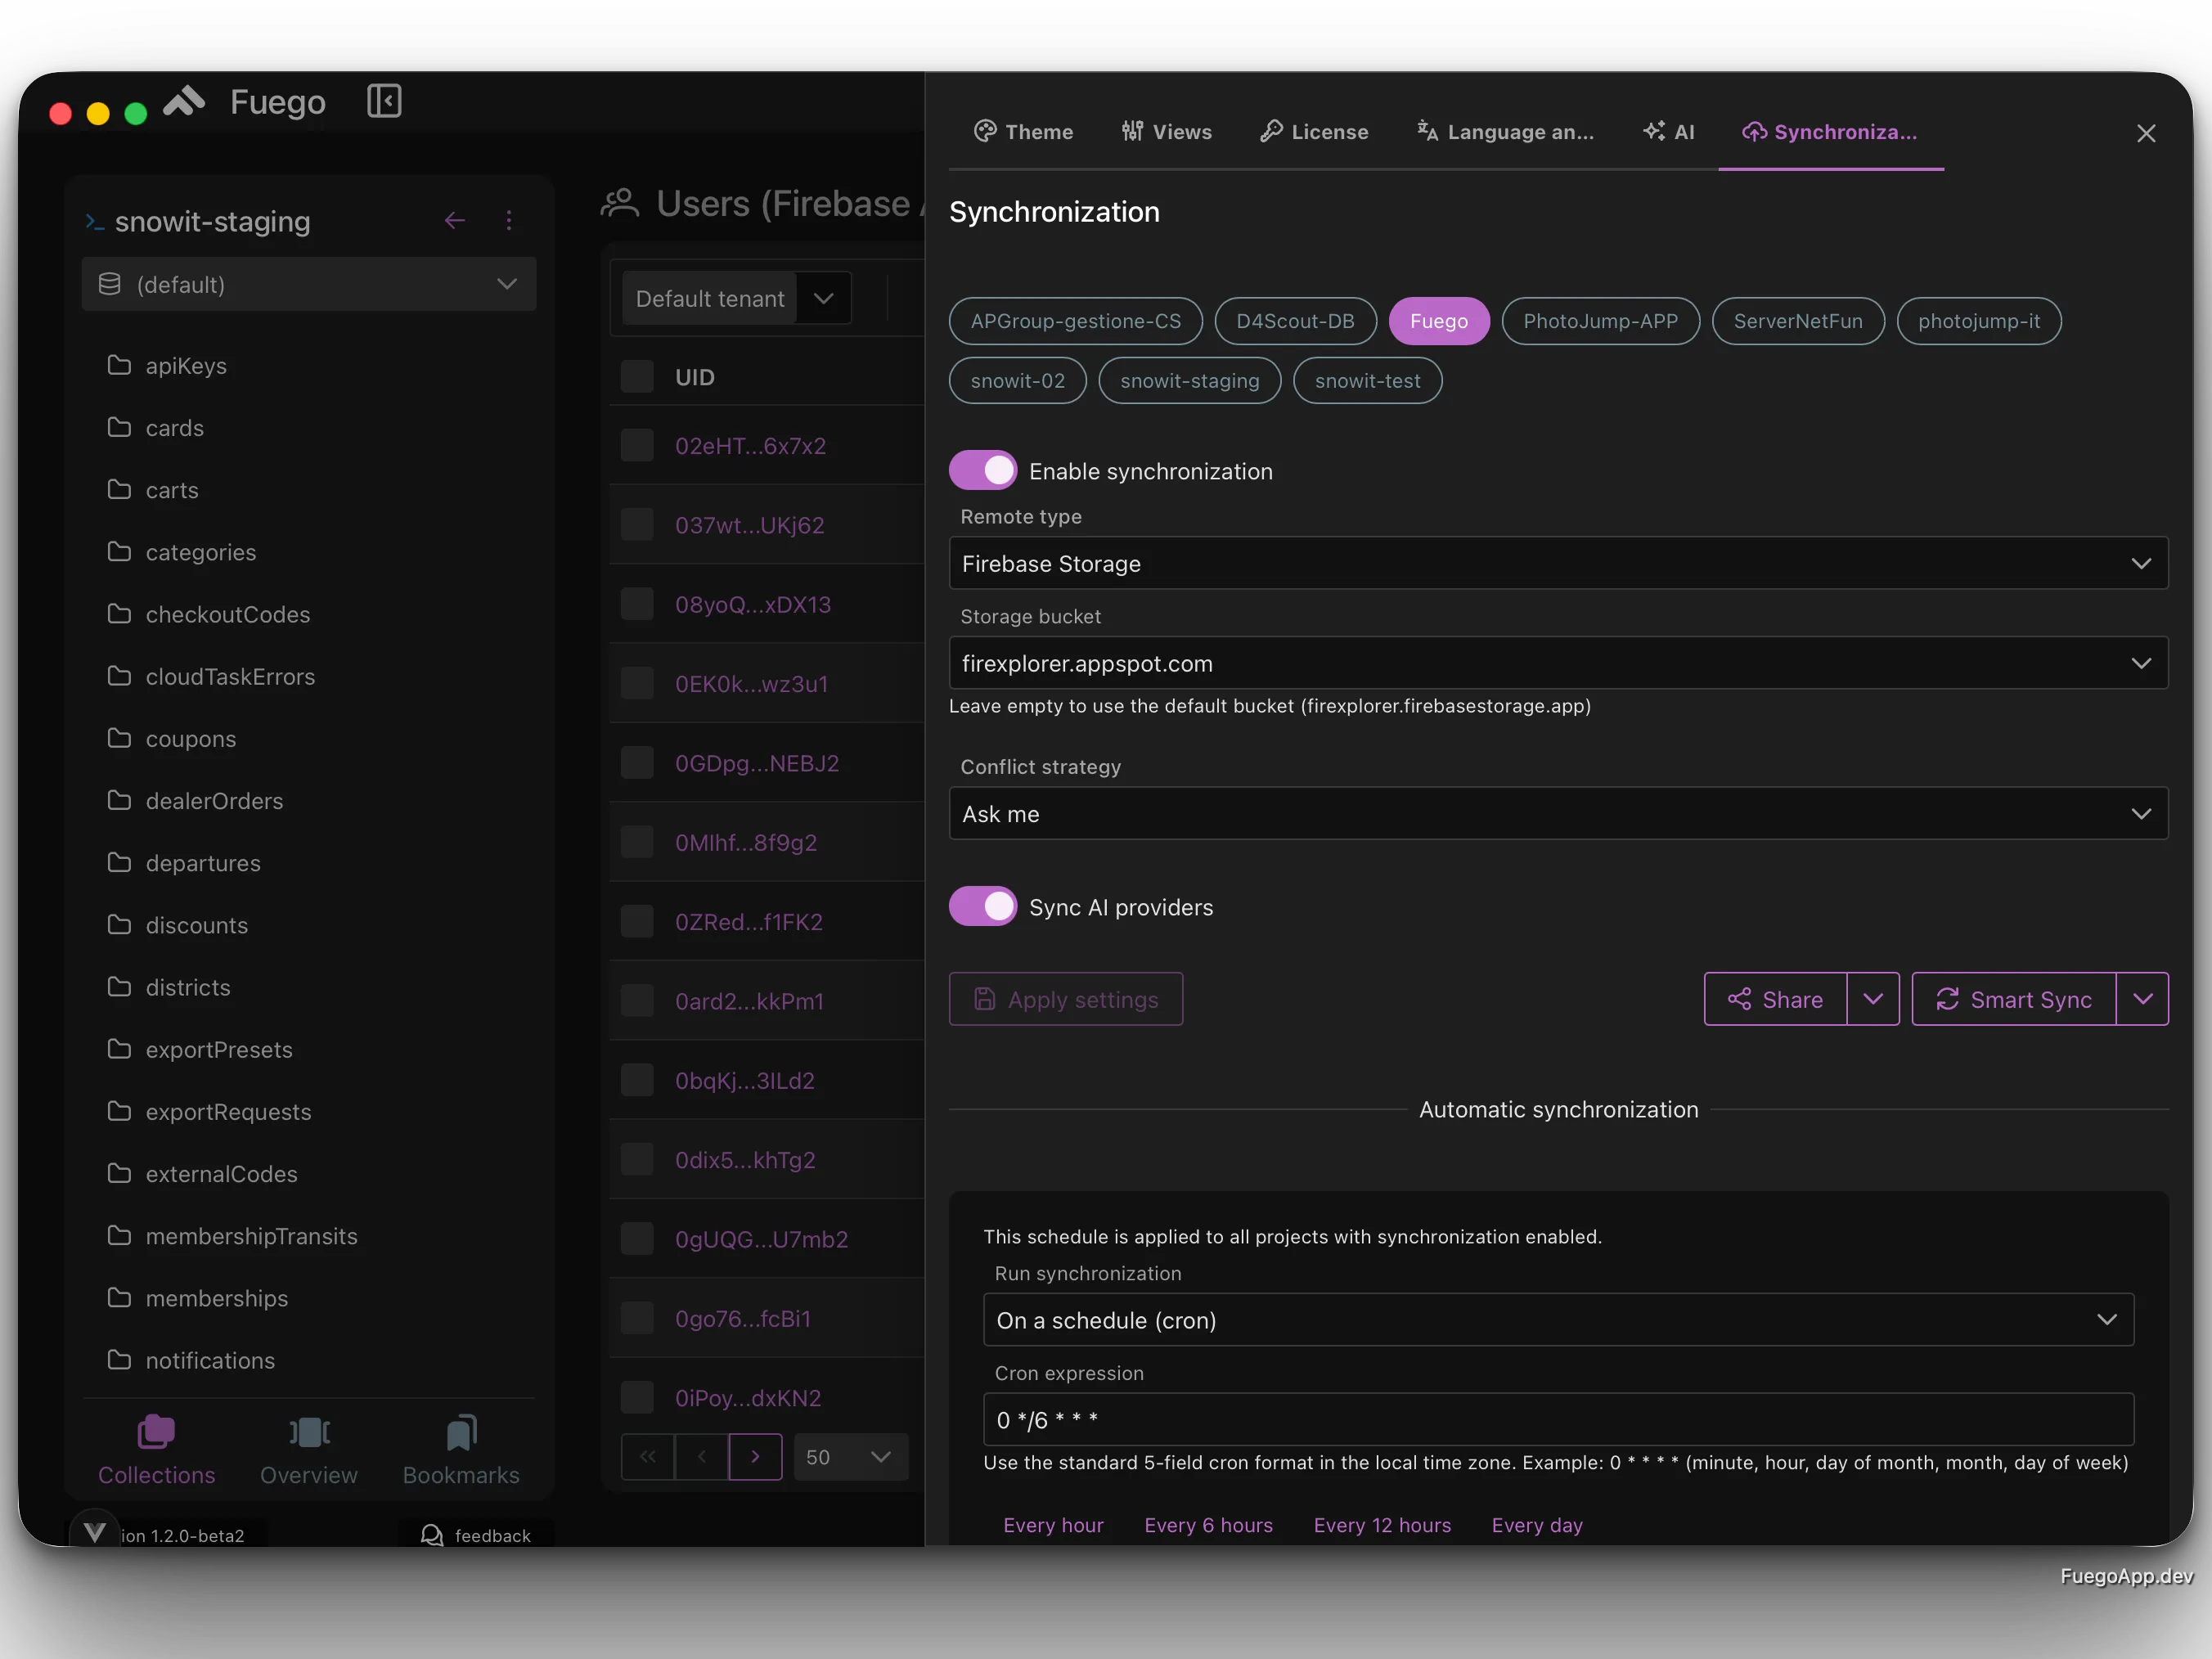Open the three-dot menu beside snowit-staging
2212x1659 pixels.
pos(509,220)
